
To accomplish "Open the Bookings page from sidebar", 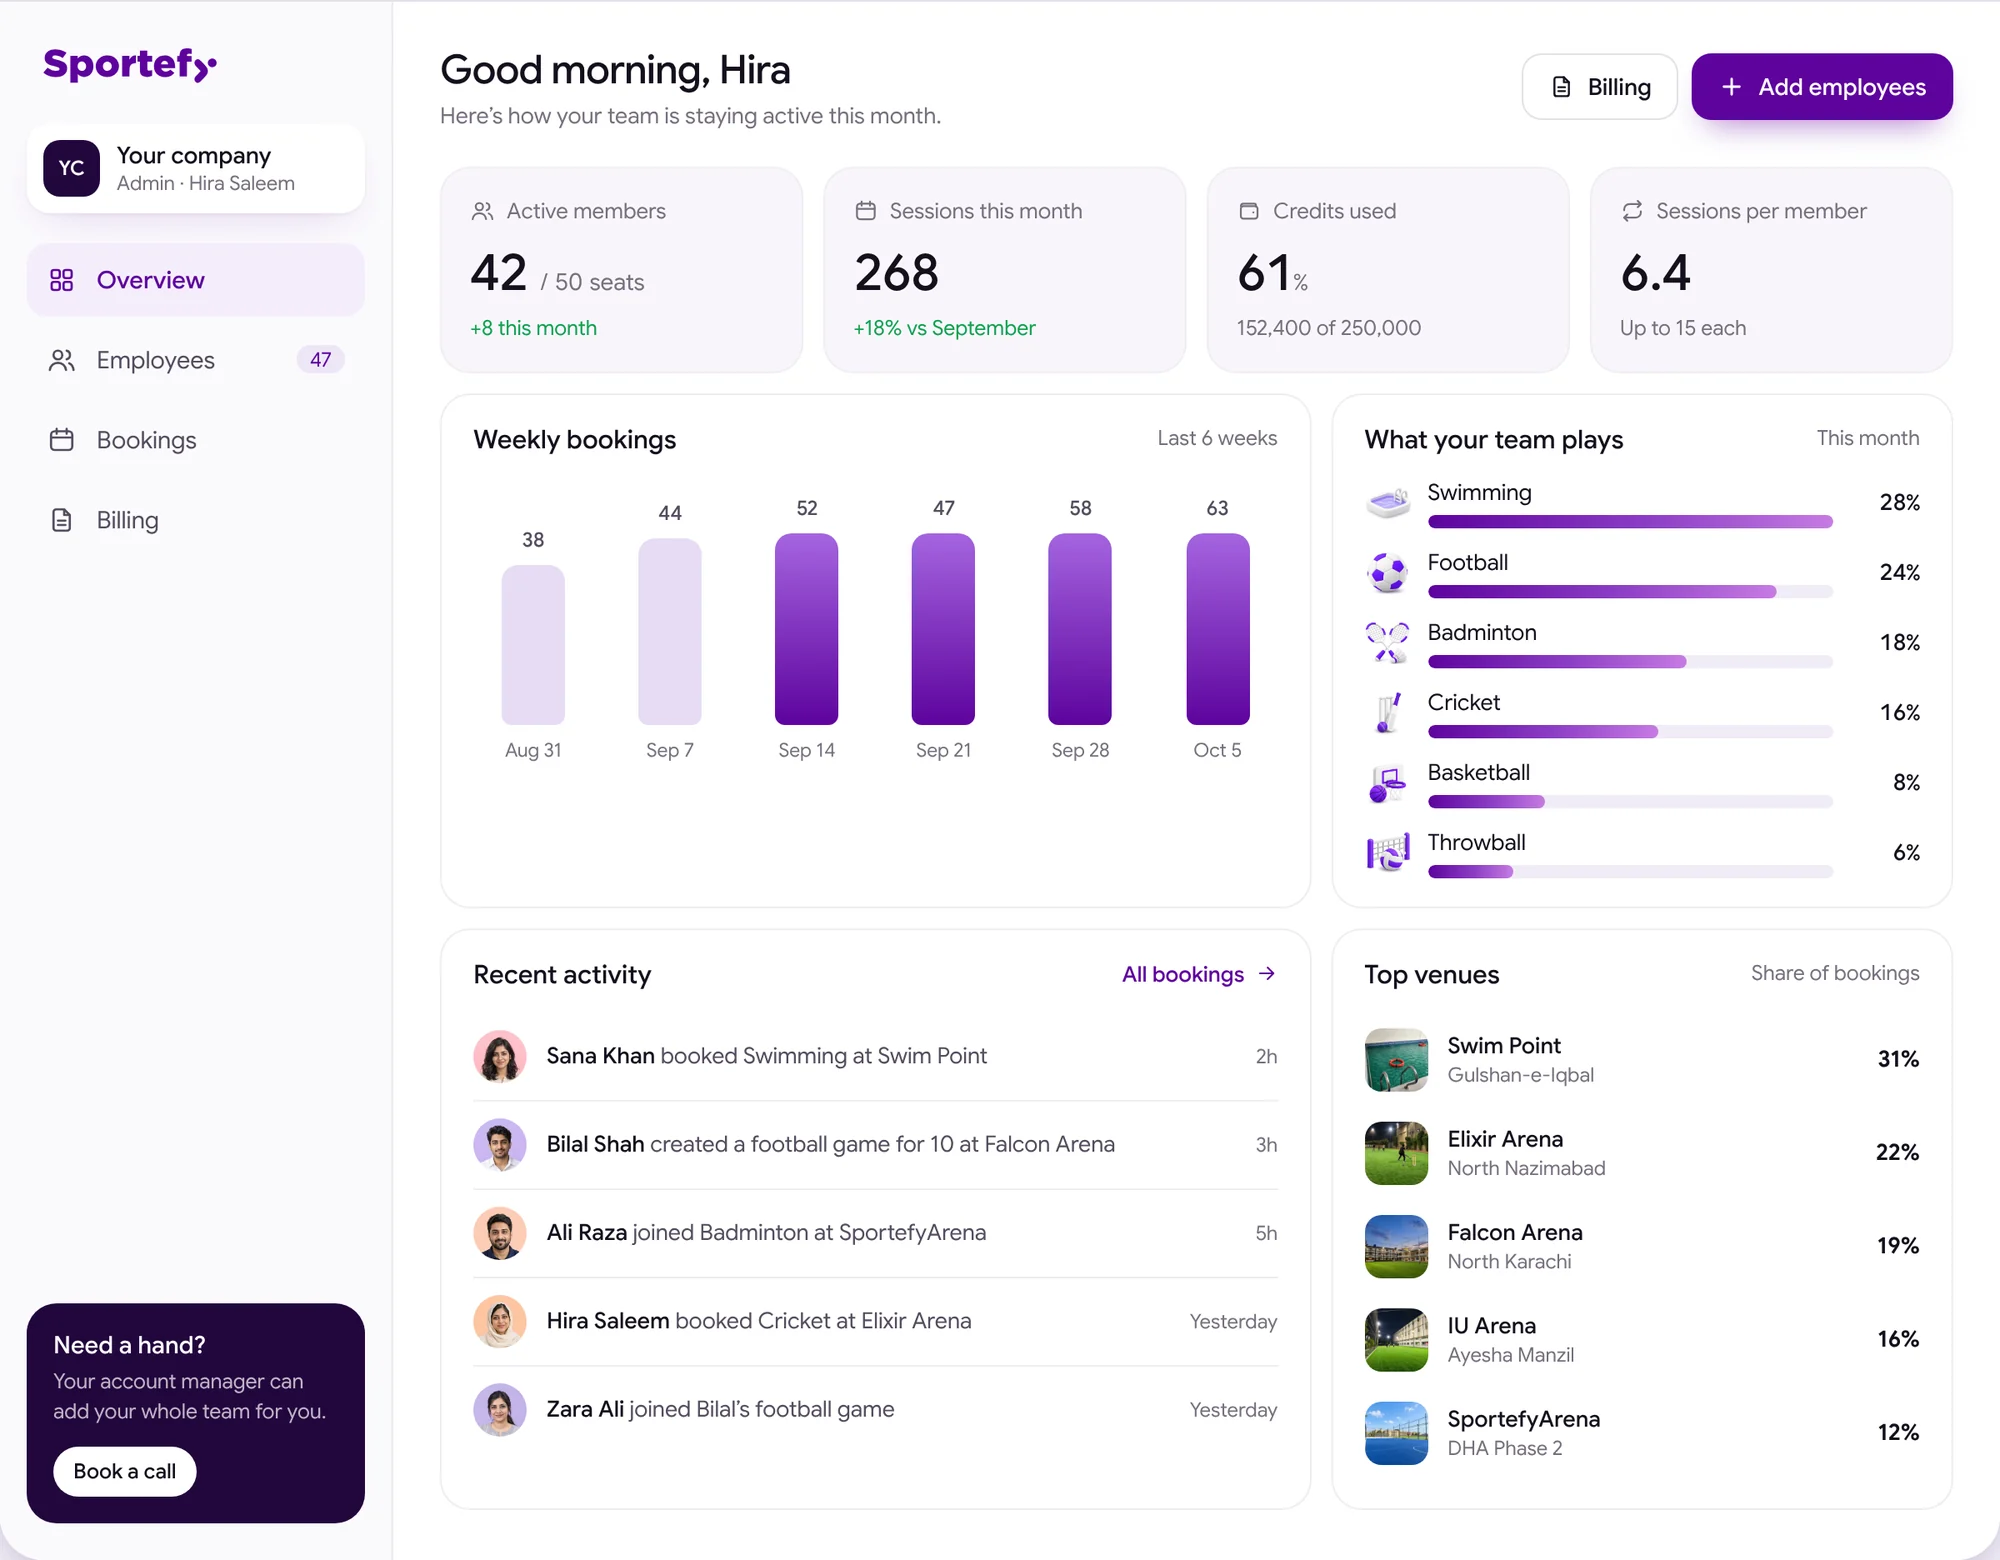I will point(196,440).
